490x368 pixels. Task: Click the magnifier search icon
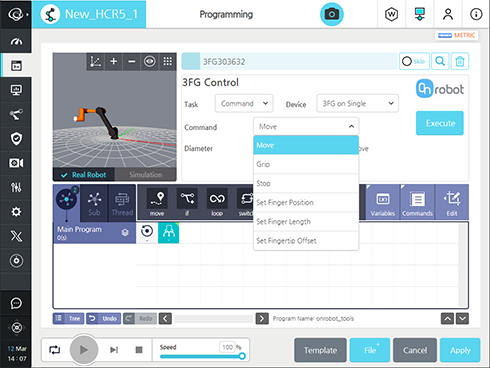coord(440,61)
